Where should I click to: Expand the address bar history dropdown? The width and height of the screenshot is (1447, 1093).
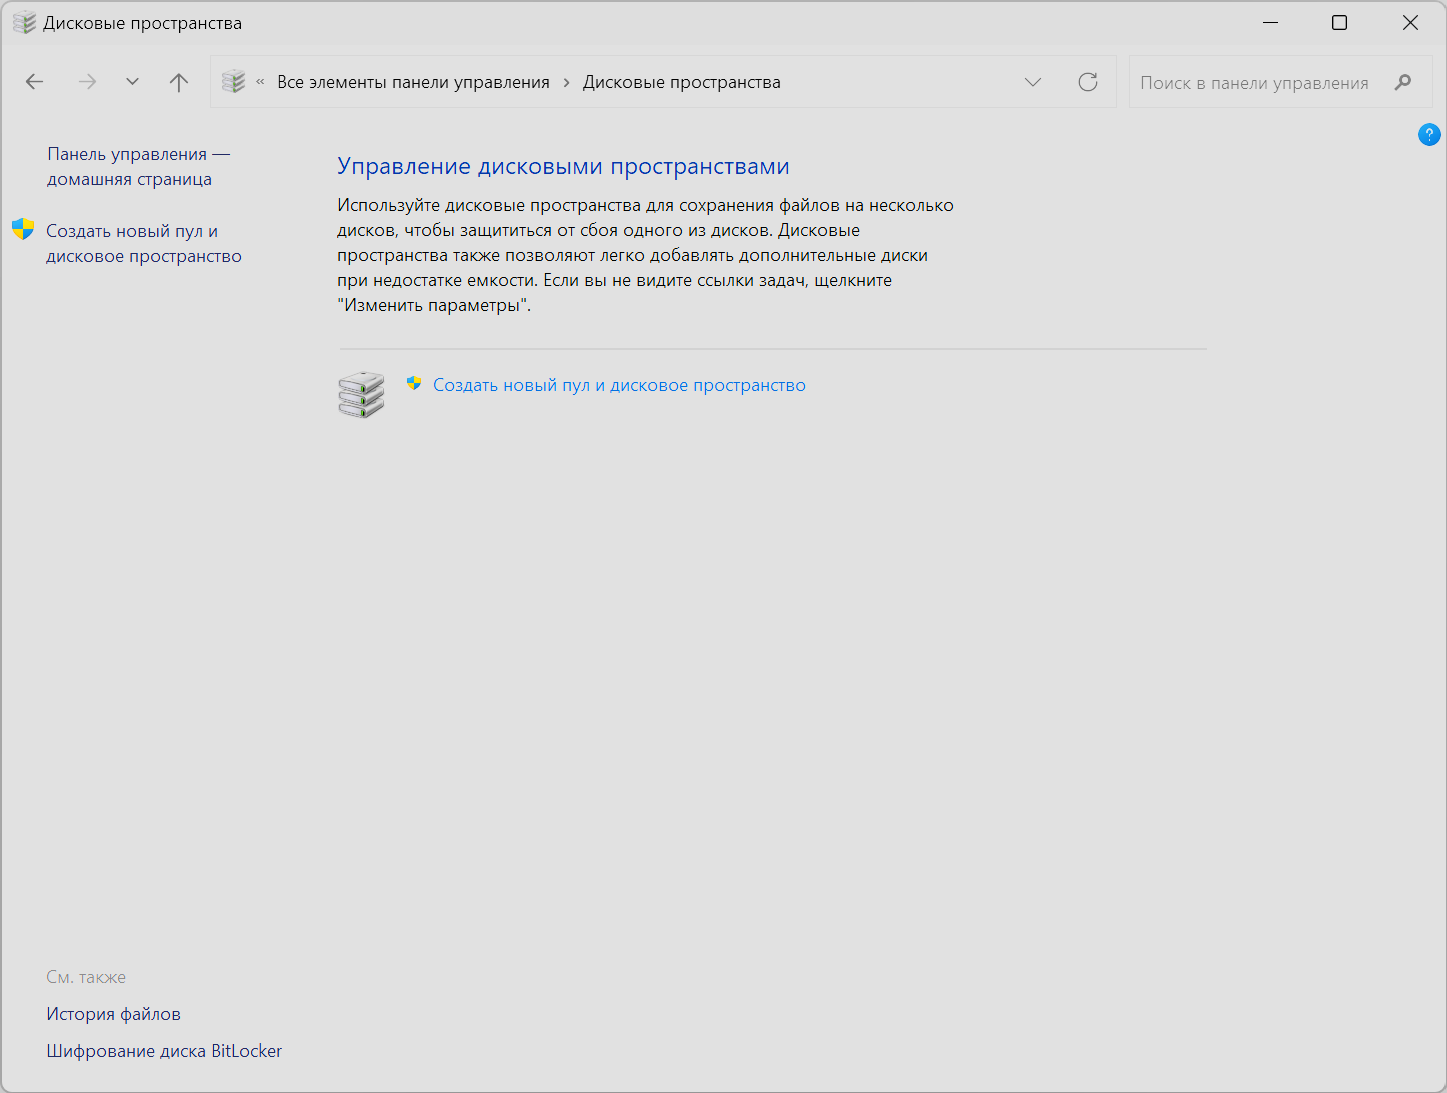(1033, 82)
